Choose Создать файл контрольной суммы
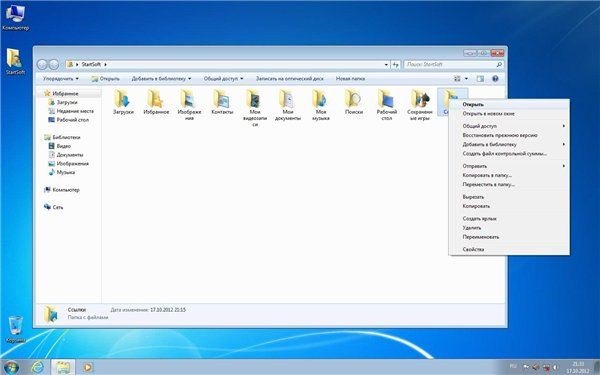This screenshot has height=375, width=600. [509, 153]
